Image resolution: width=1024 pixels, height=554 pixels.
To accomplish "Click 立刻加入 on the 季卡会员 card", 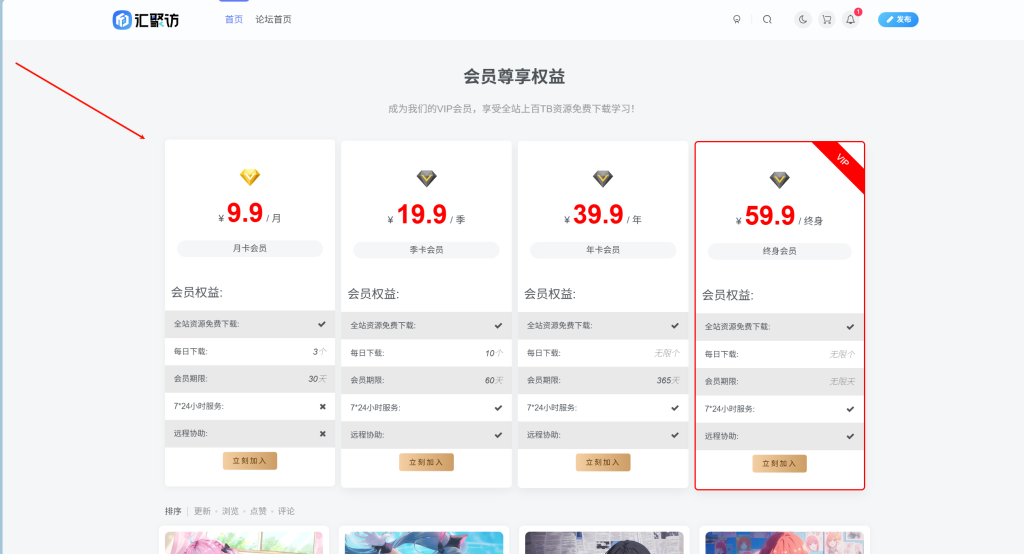I will (x=426, y=462).
